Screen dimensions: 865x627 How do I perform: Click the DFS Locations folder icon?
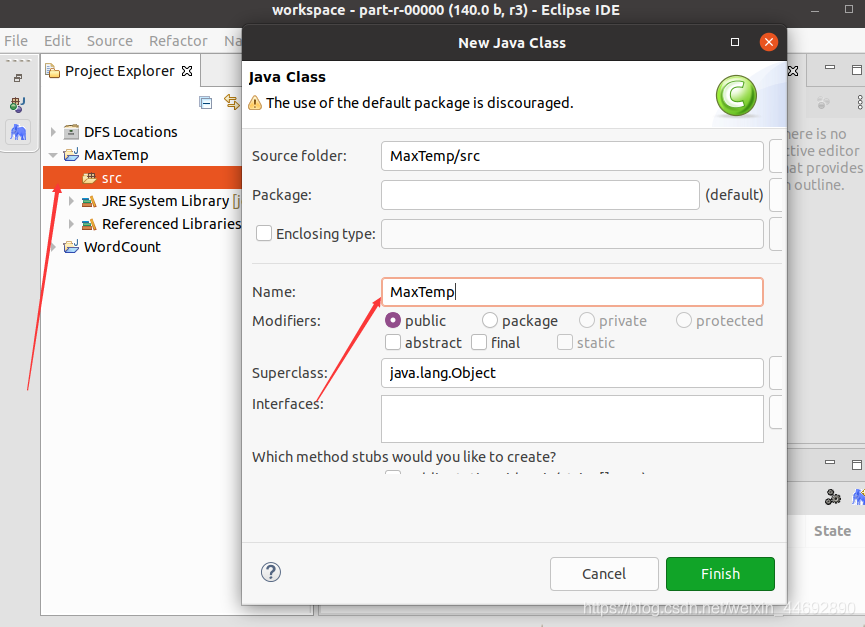tap(71, 132)
